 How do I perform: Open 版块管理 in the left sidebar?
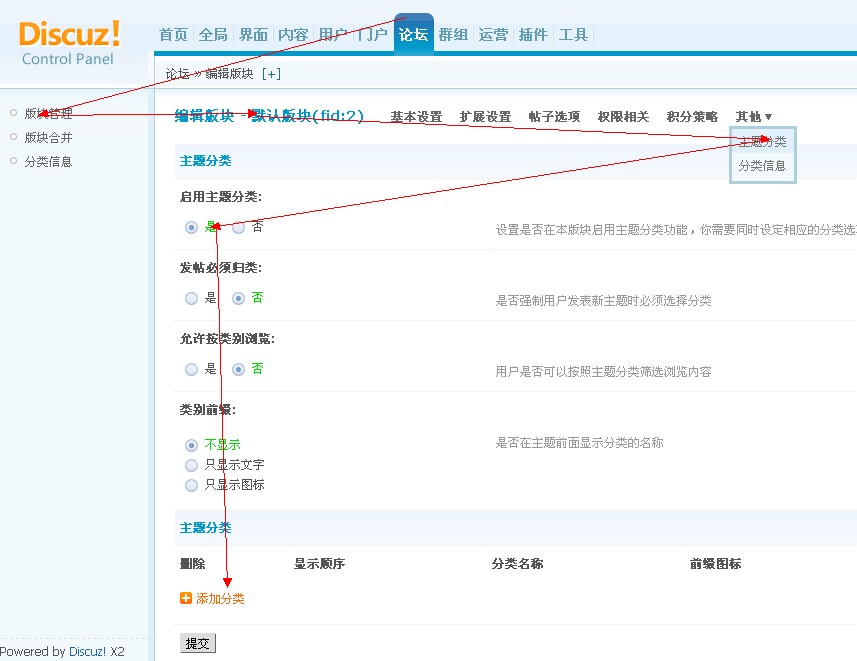48,114
